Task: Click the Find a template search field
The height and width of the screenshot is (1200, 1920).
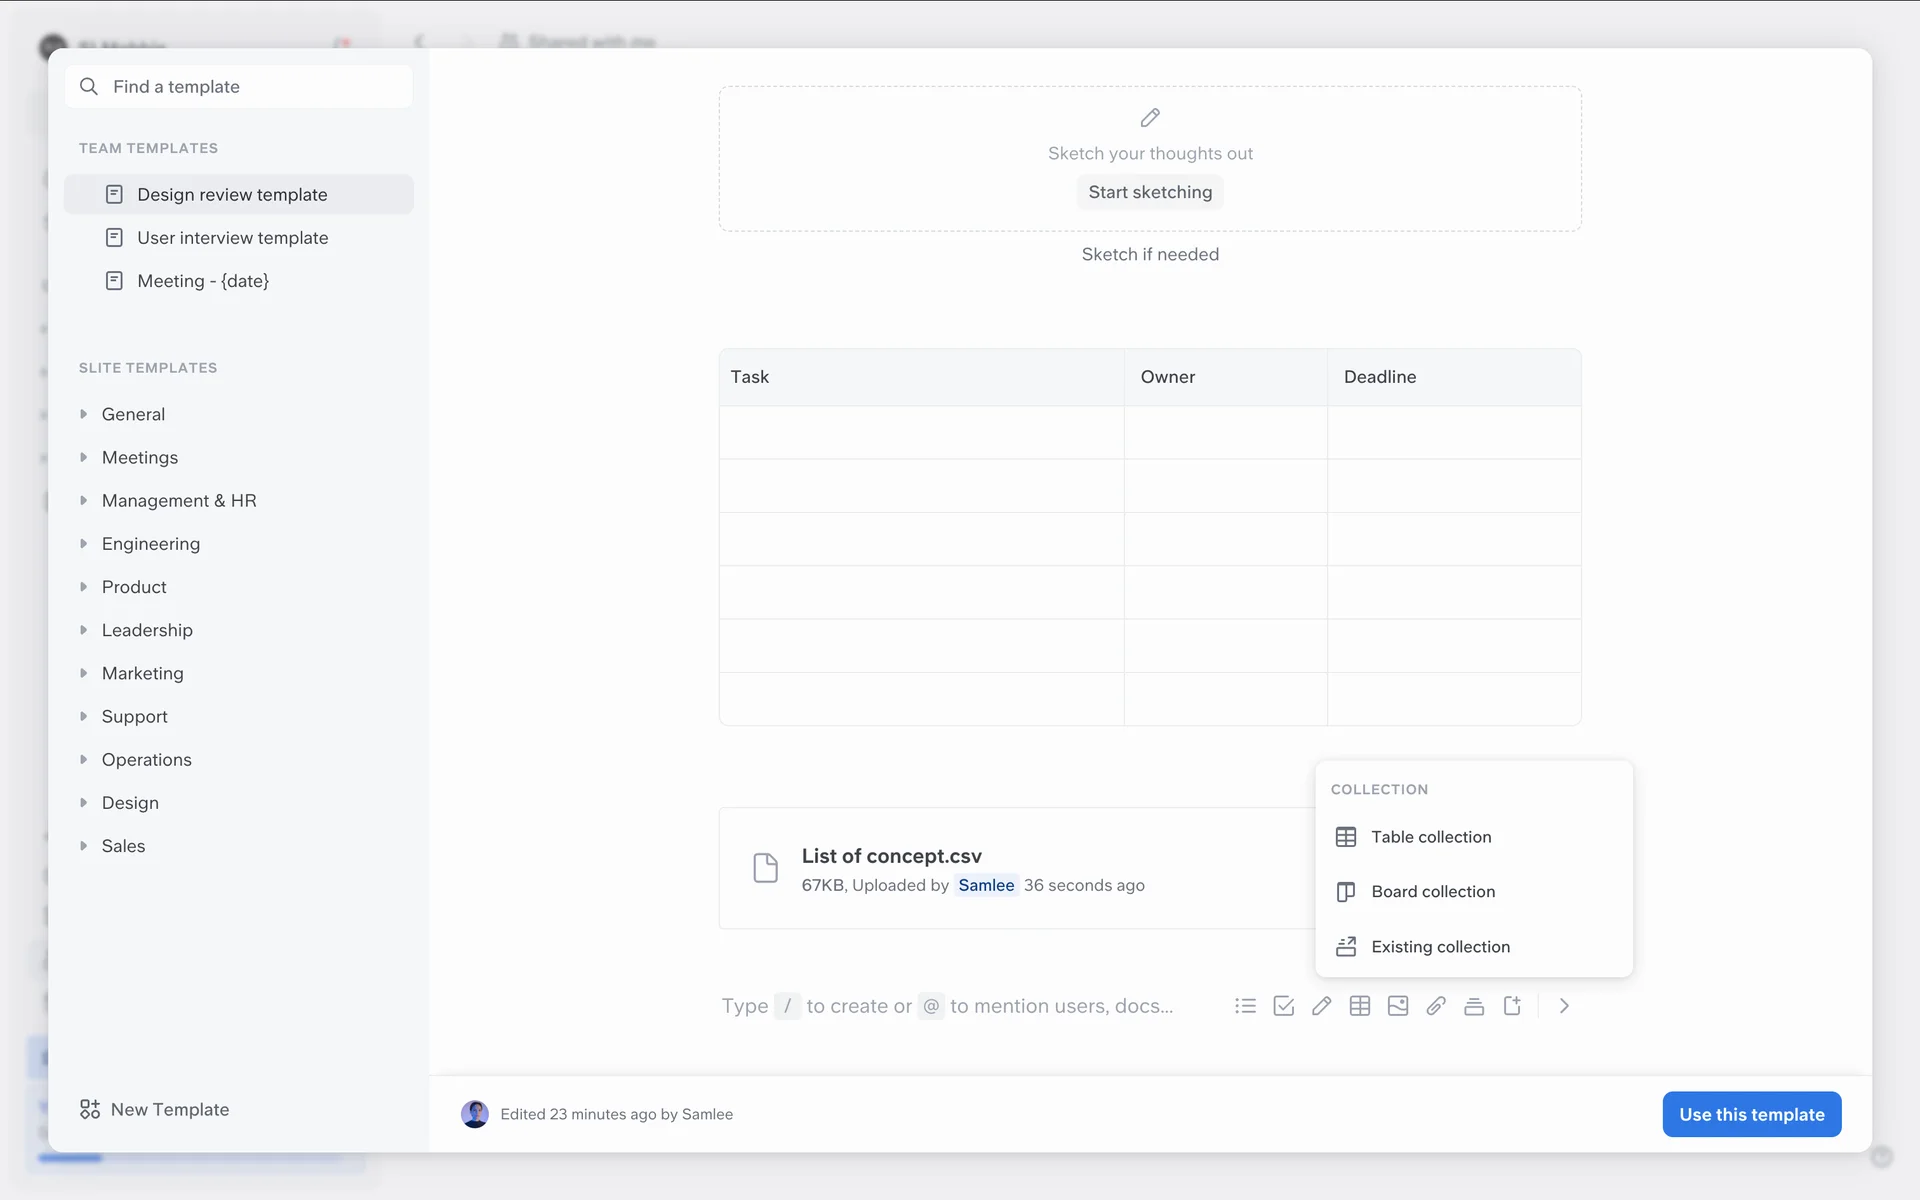Action: click(240, 87)
